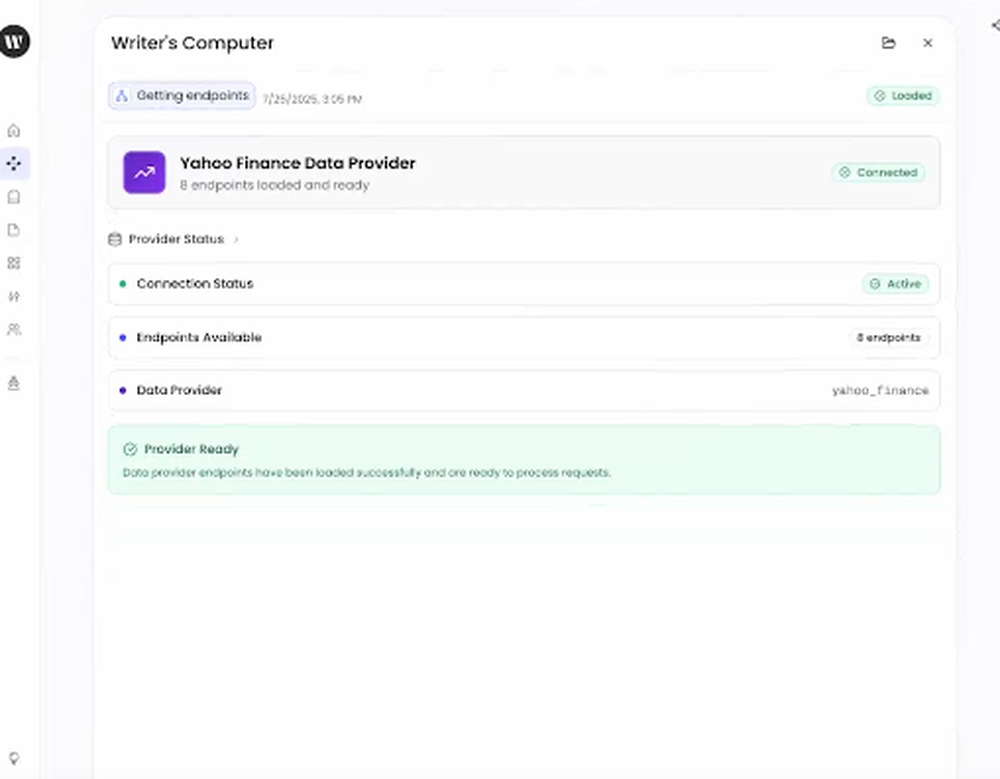The image size is (1000, 779).
Task: Click the purple Yahoo Finance trend icon
Action: tap(144, 172)
